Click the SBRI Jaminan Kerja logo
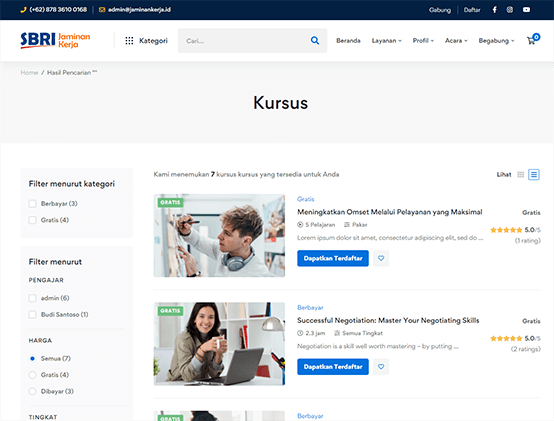Screen dimensions: 554x421 (x=55, y=40)
